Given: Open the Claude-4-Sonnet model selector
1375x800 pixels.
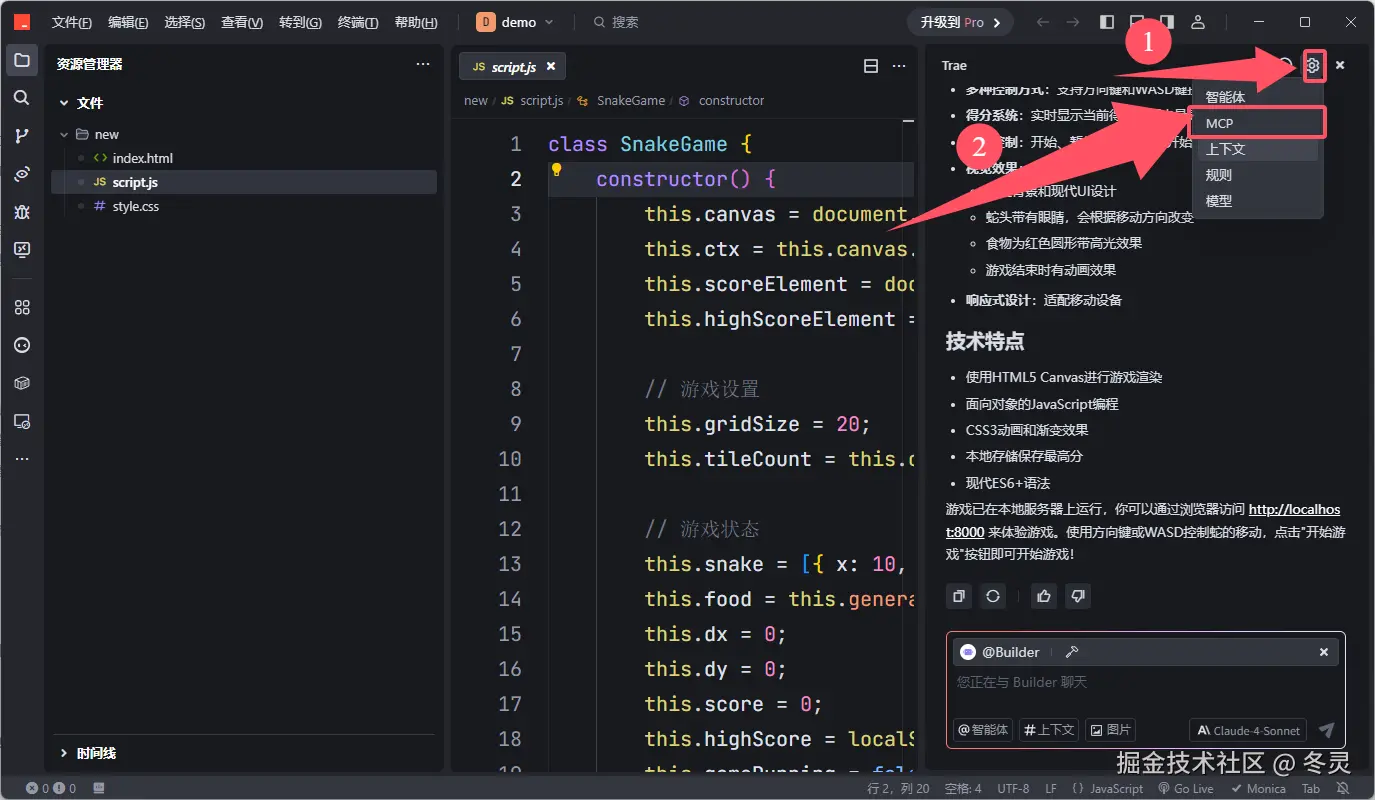Looking at the screenshot, I should [x=1249, y=730].
